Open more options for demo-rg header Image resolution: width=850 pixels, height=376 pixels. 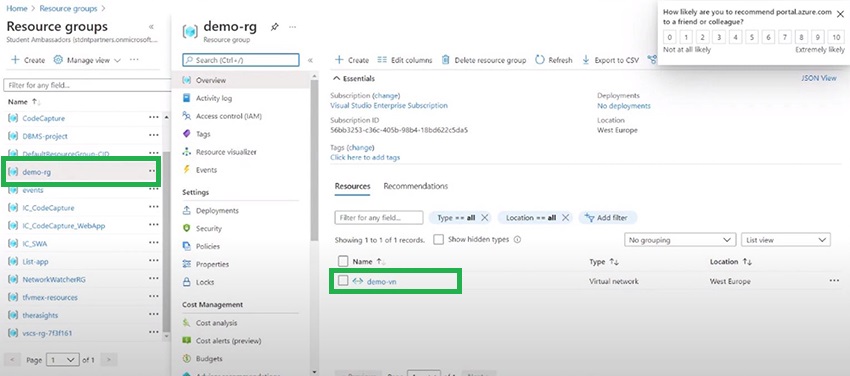[x=293, y=27]
